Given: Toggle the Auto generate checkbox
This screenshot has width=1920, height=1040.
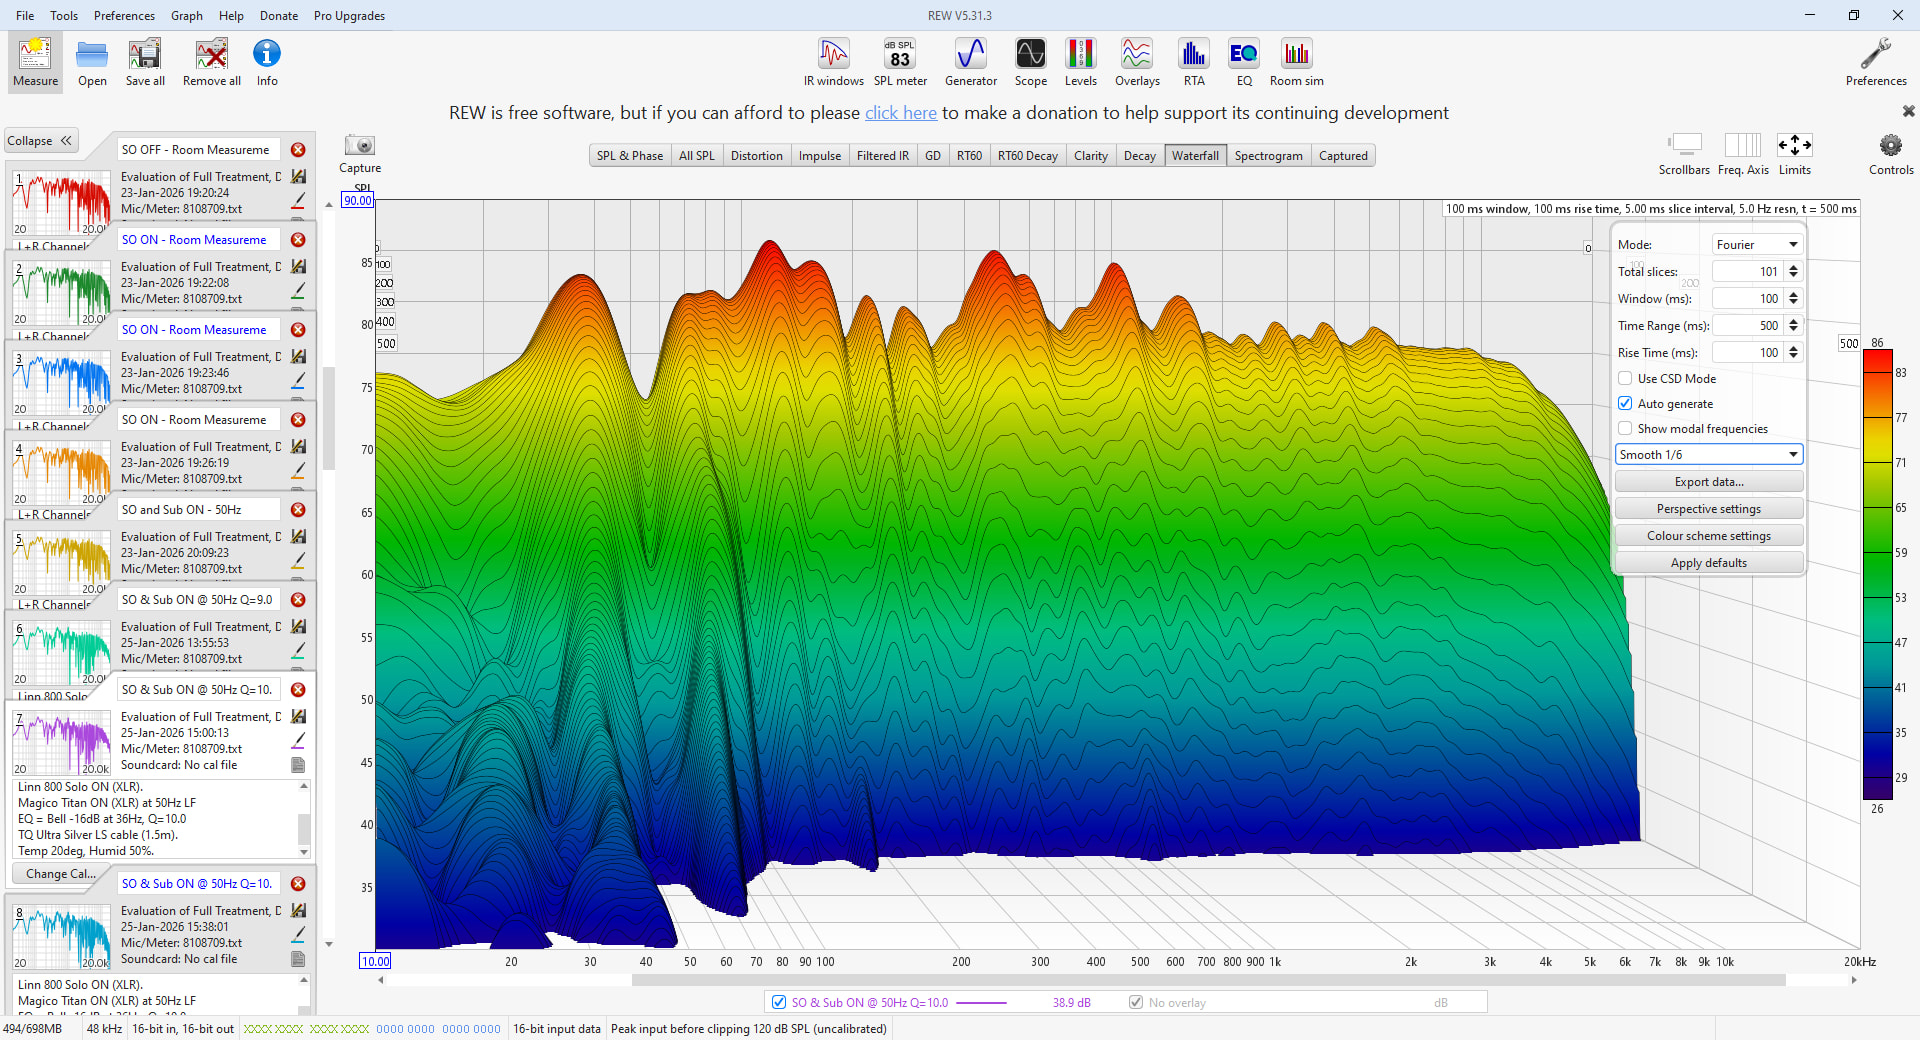Looking at the screenshot, I should pos(1626,404).
